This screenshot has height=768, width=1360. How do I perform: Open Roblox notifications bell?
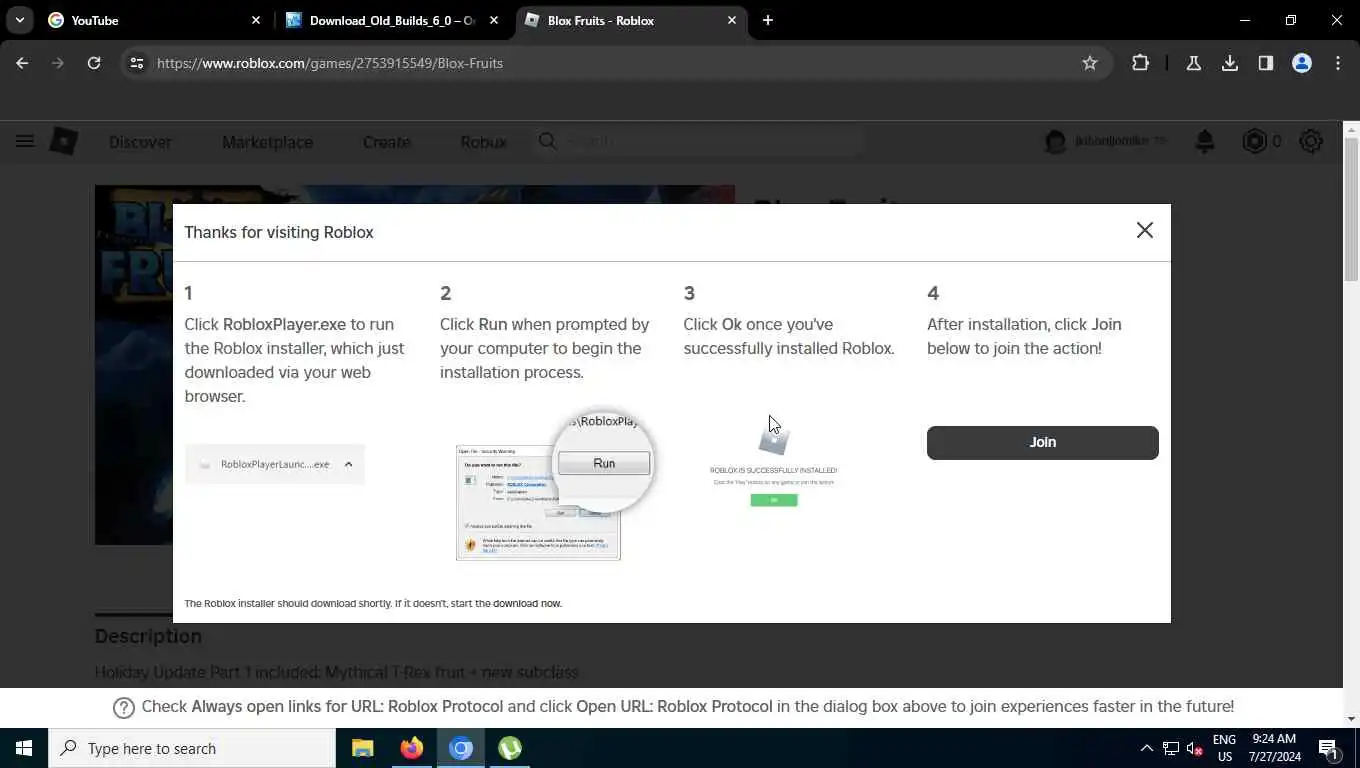click(x=1204, y=142)
